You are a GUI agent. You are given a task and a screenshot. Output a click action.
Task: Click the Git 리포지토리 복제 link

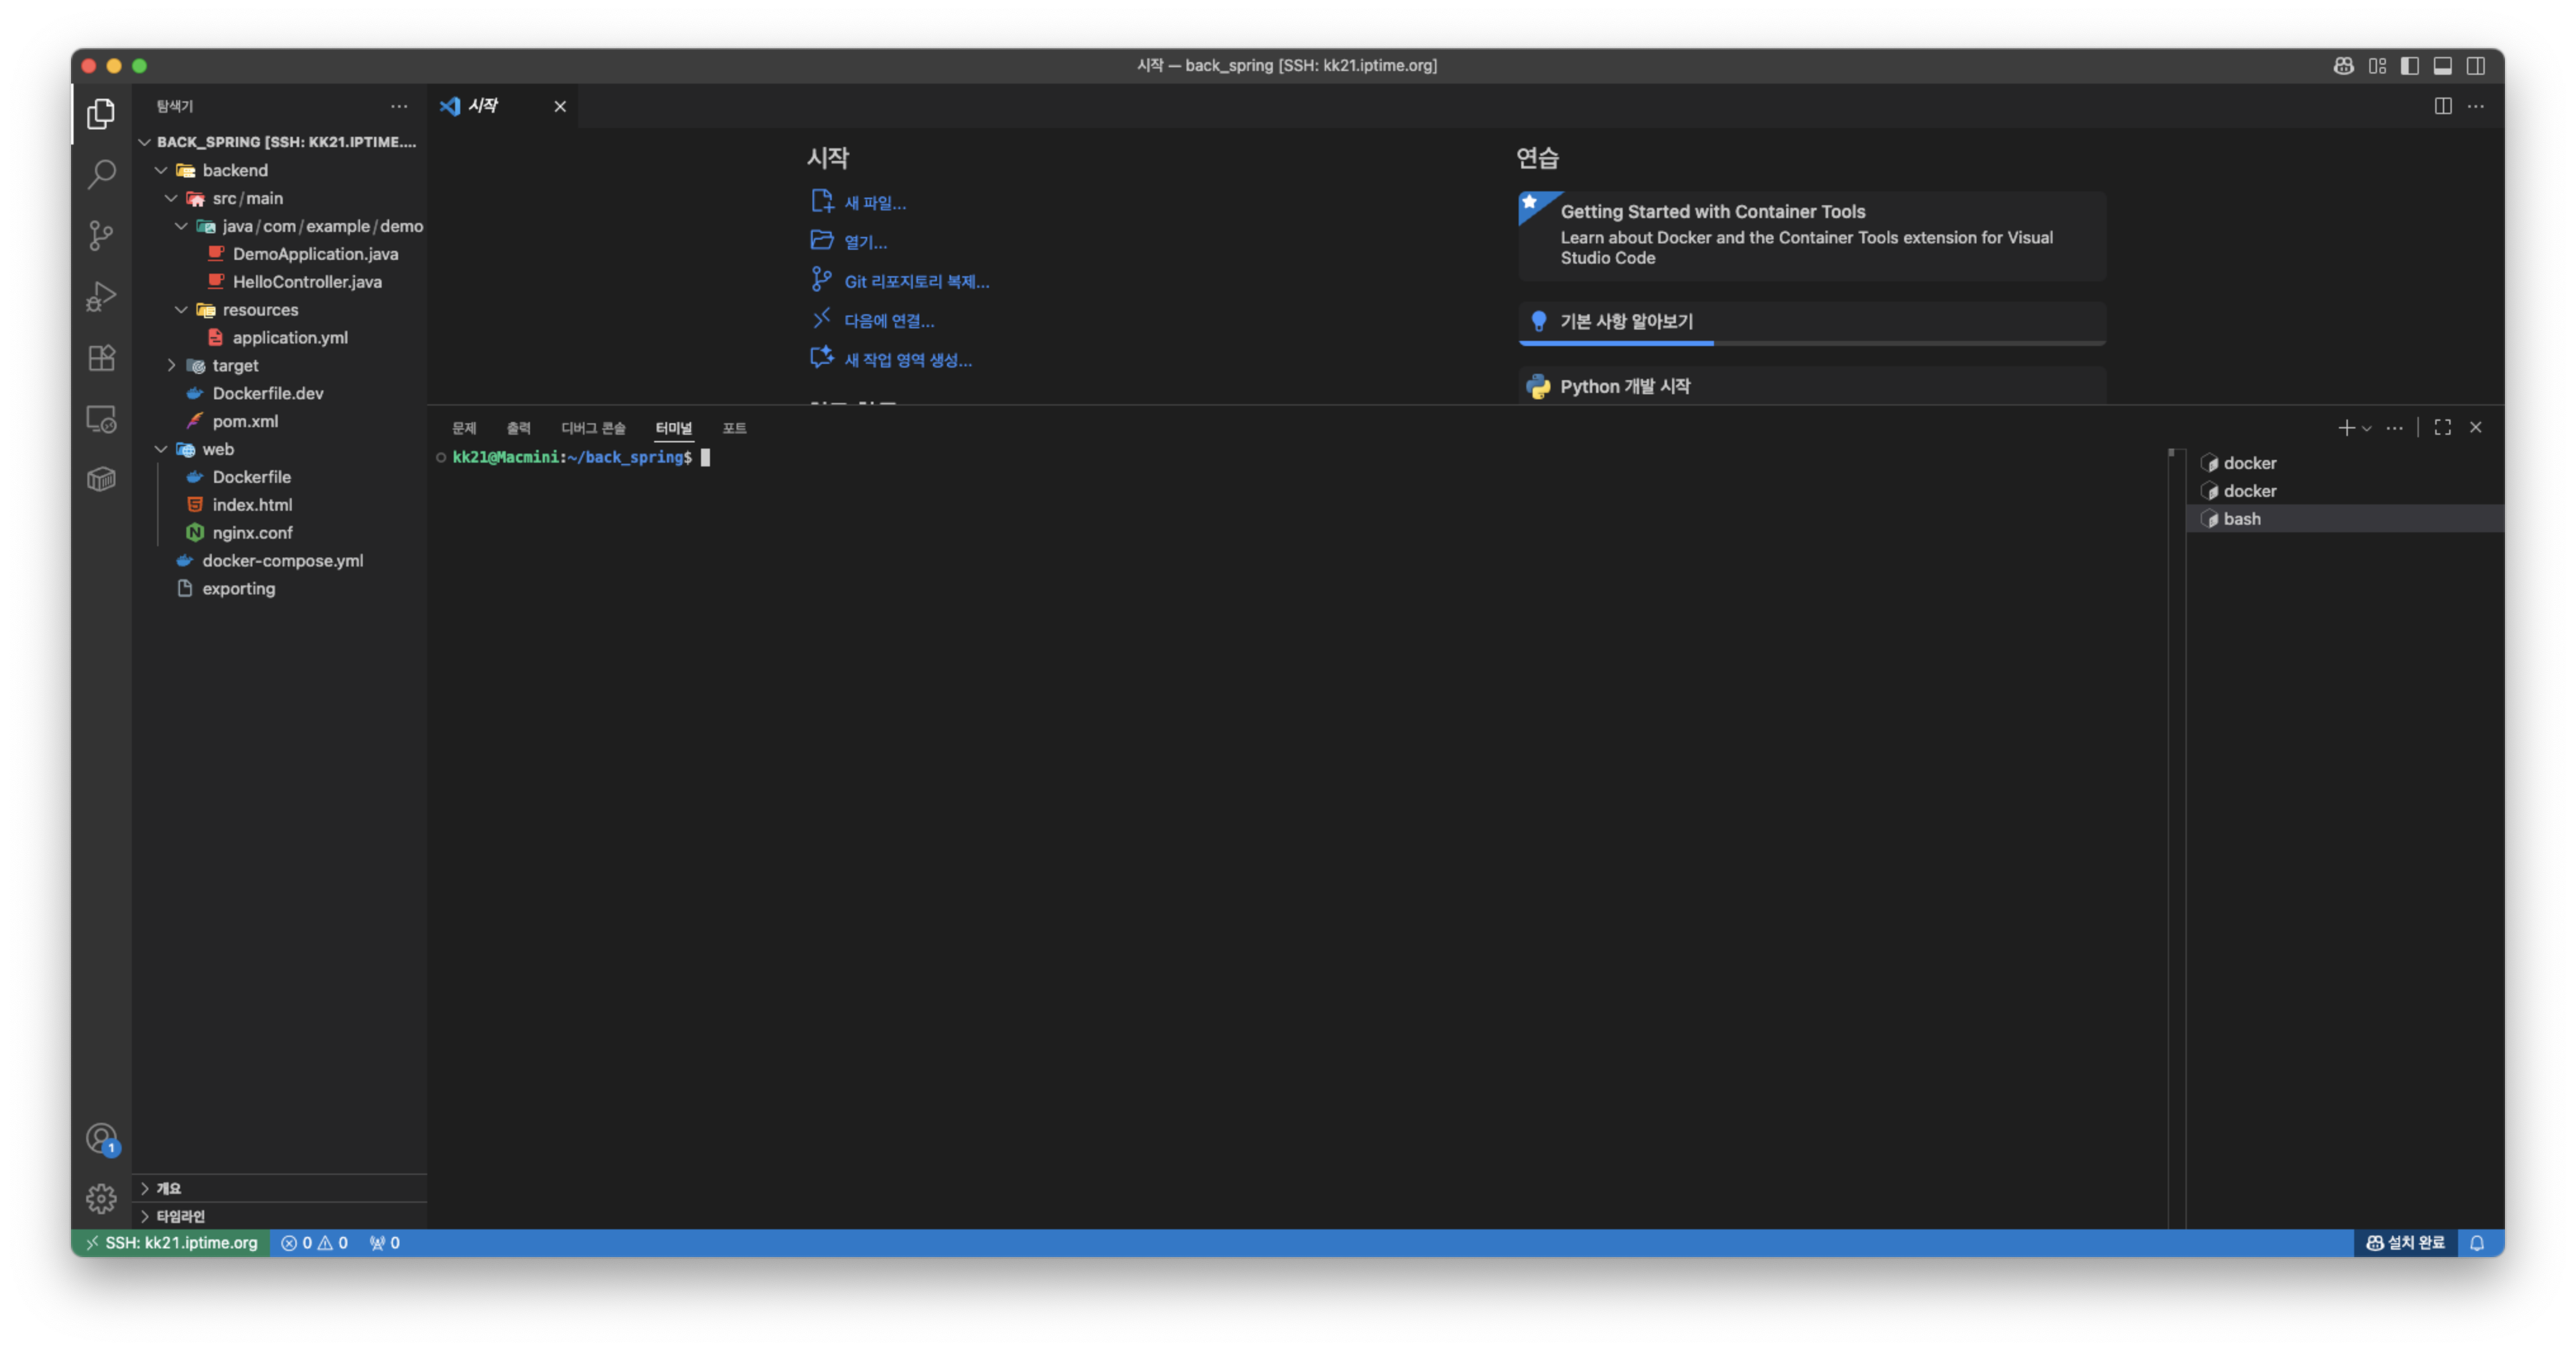point(916,282)
